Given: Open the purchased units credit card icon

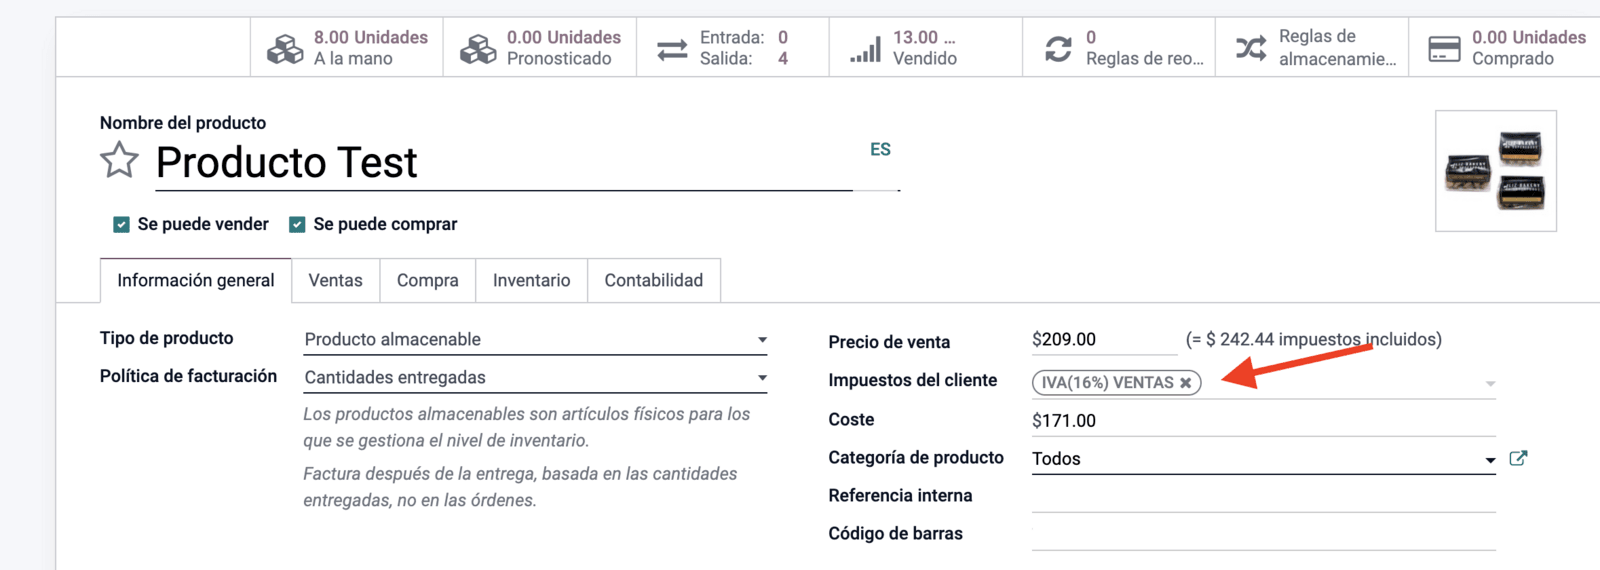Looking at the screenshot, I should [x=1444, y=48].
